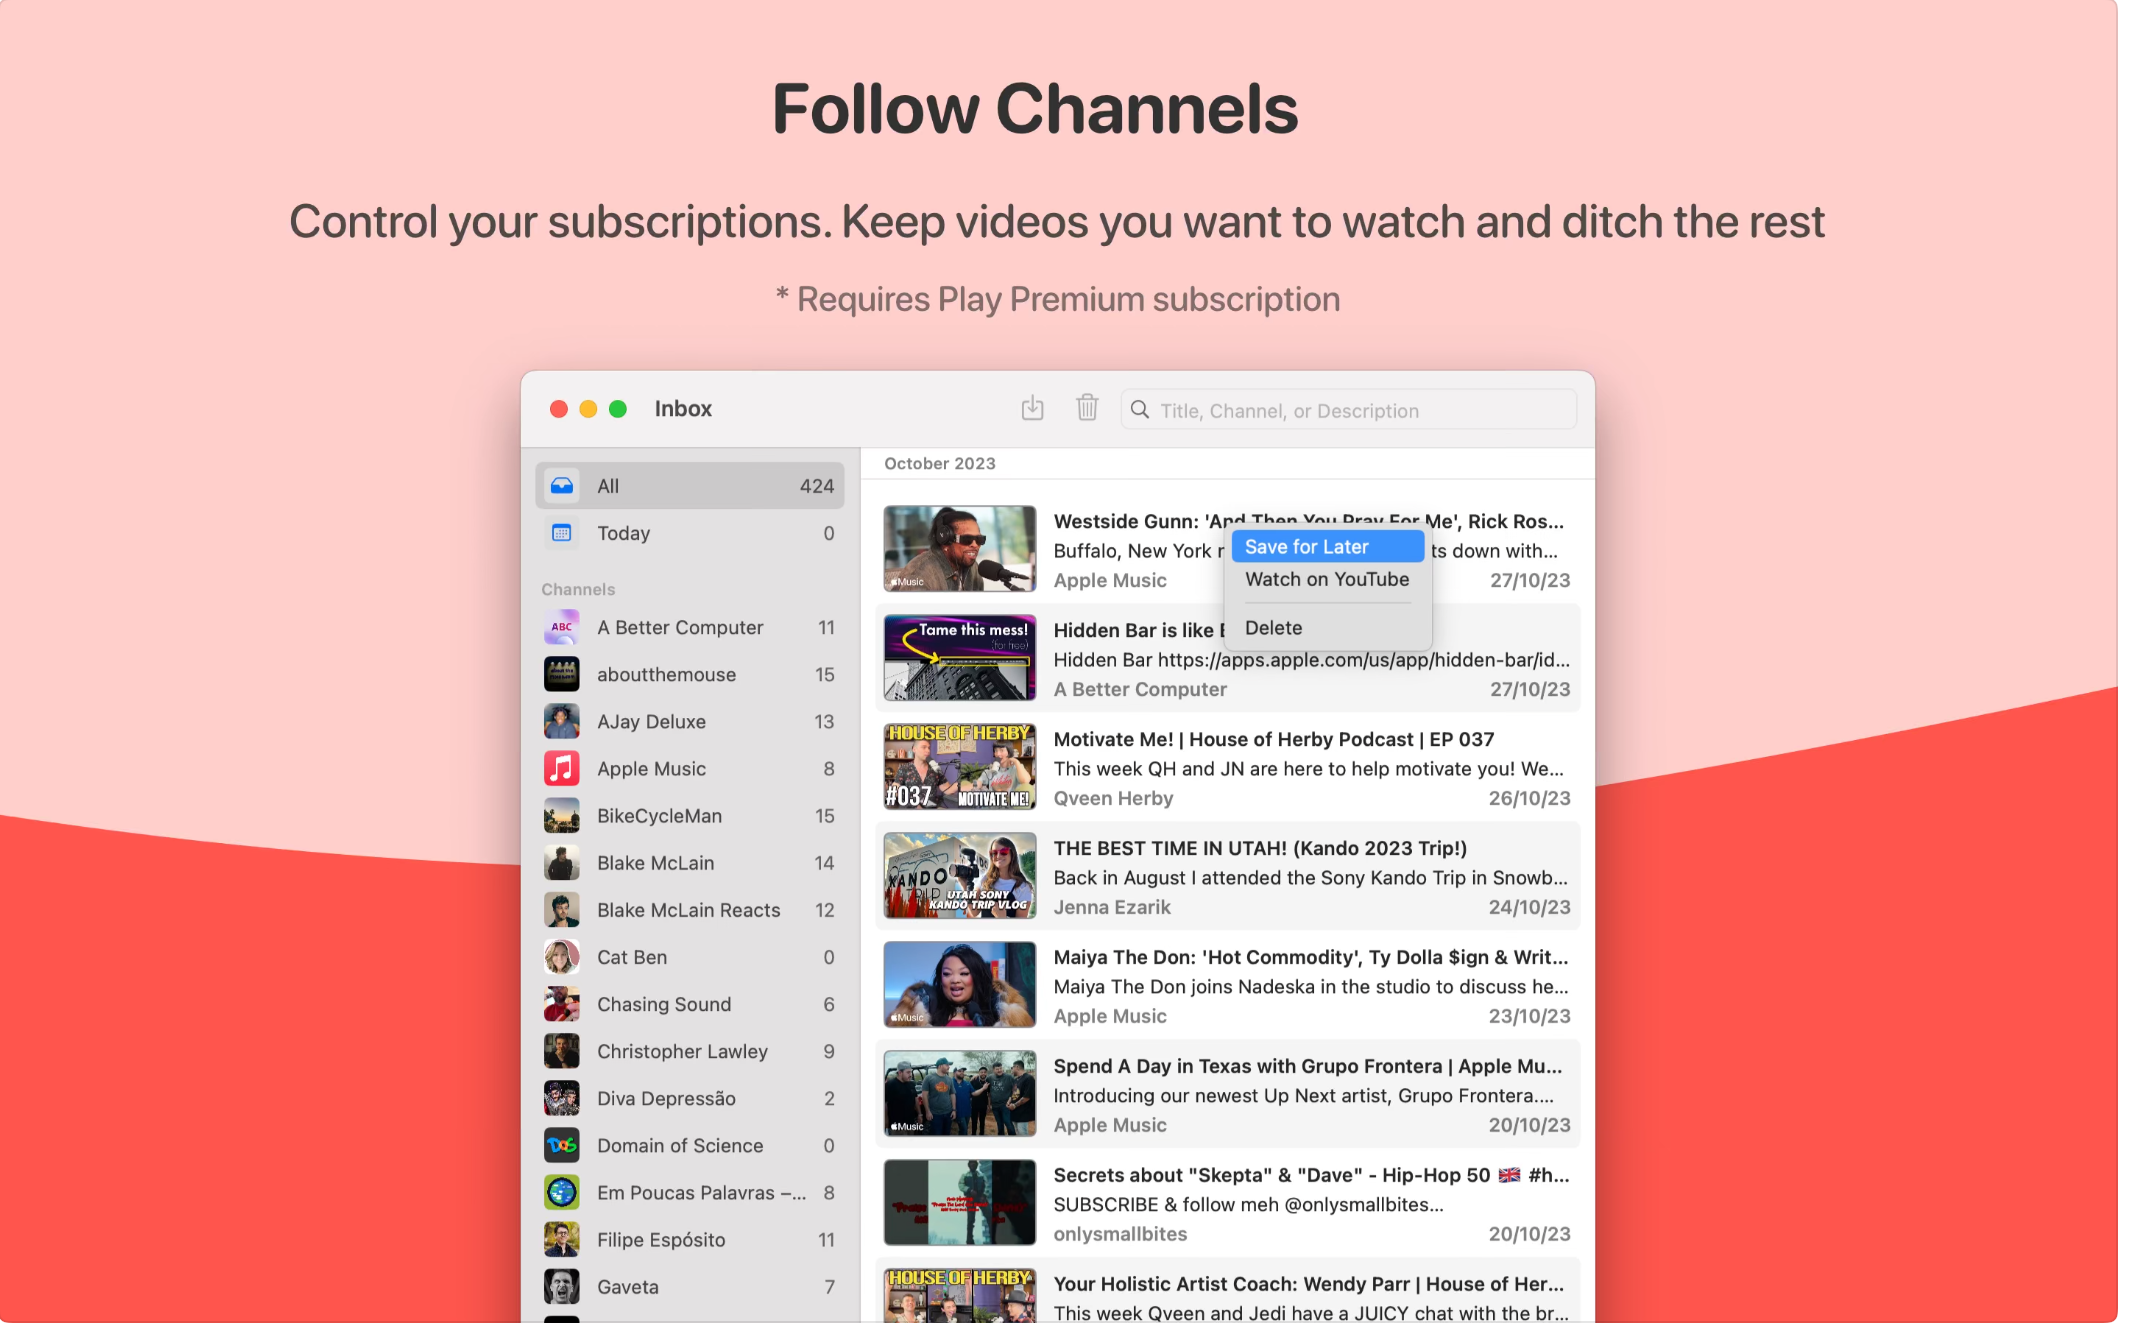The image size is (2132, 1336).
Task: Click the search magnifier icon
Action: tap(1139, 410)
